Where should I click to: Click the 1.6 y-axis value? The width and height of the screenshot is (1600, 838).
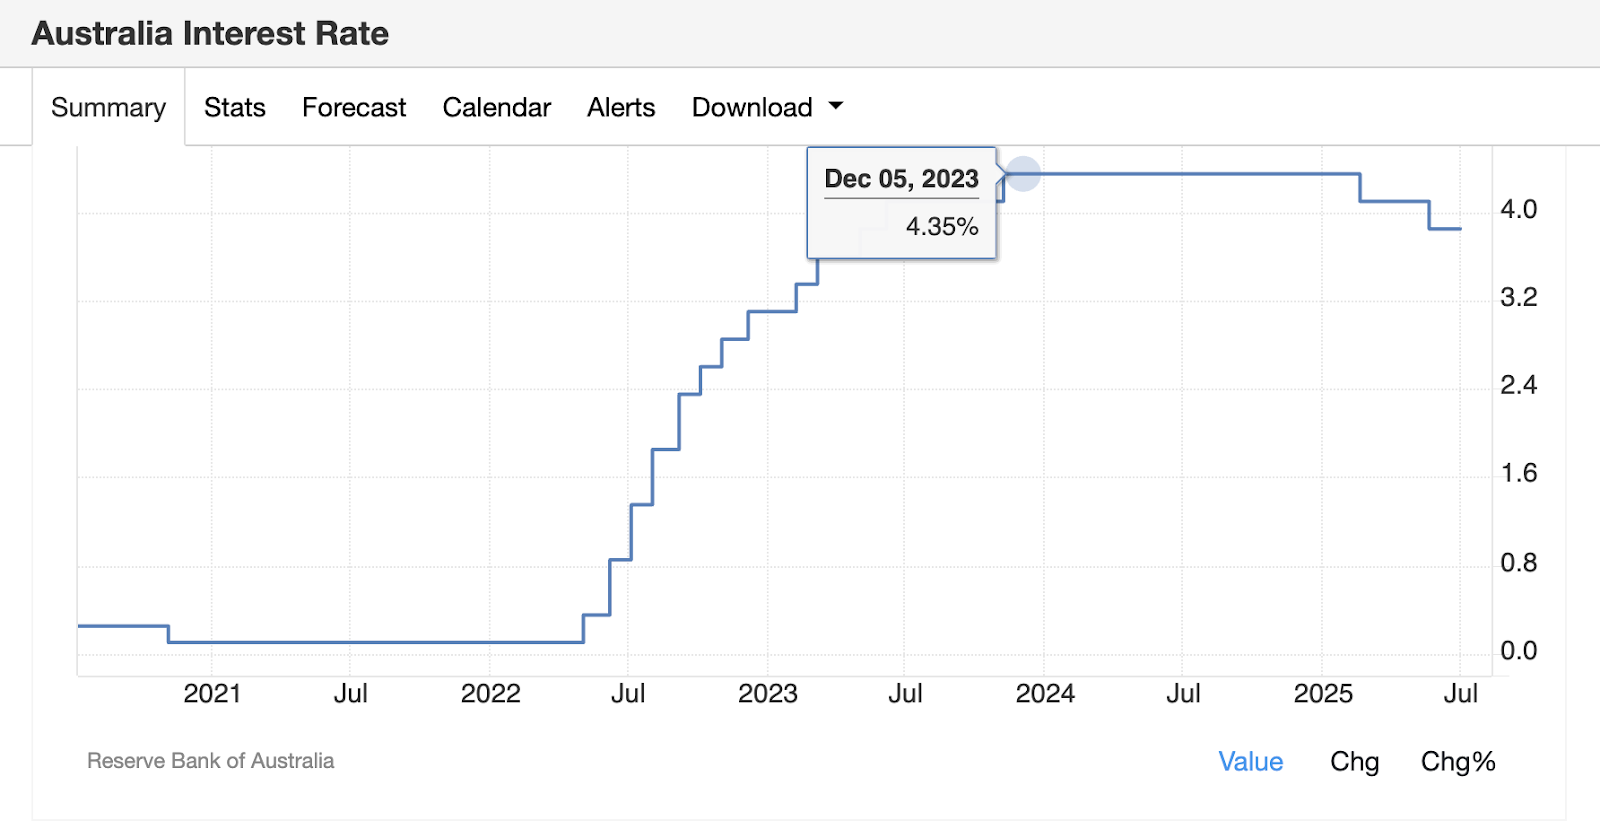point(1518,474)
